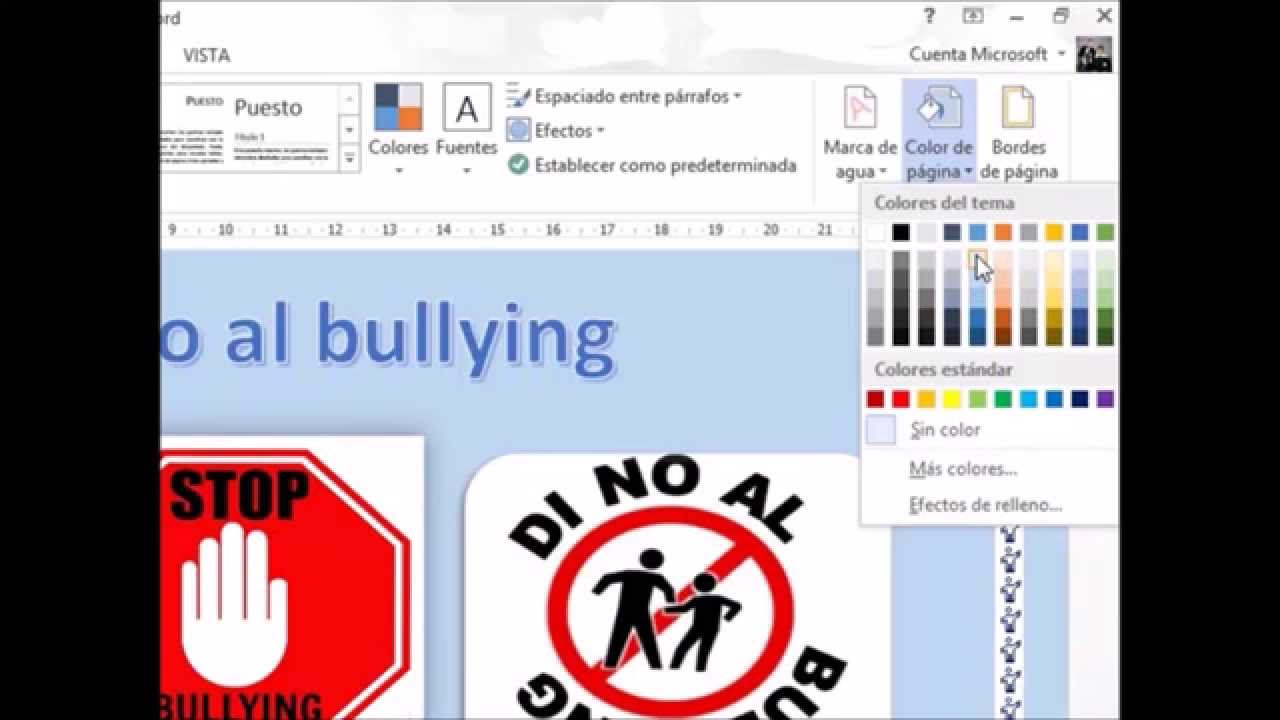
Task: Select the STOP bullying sign image
Action: click(x=290, y=577)
